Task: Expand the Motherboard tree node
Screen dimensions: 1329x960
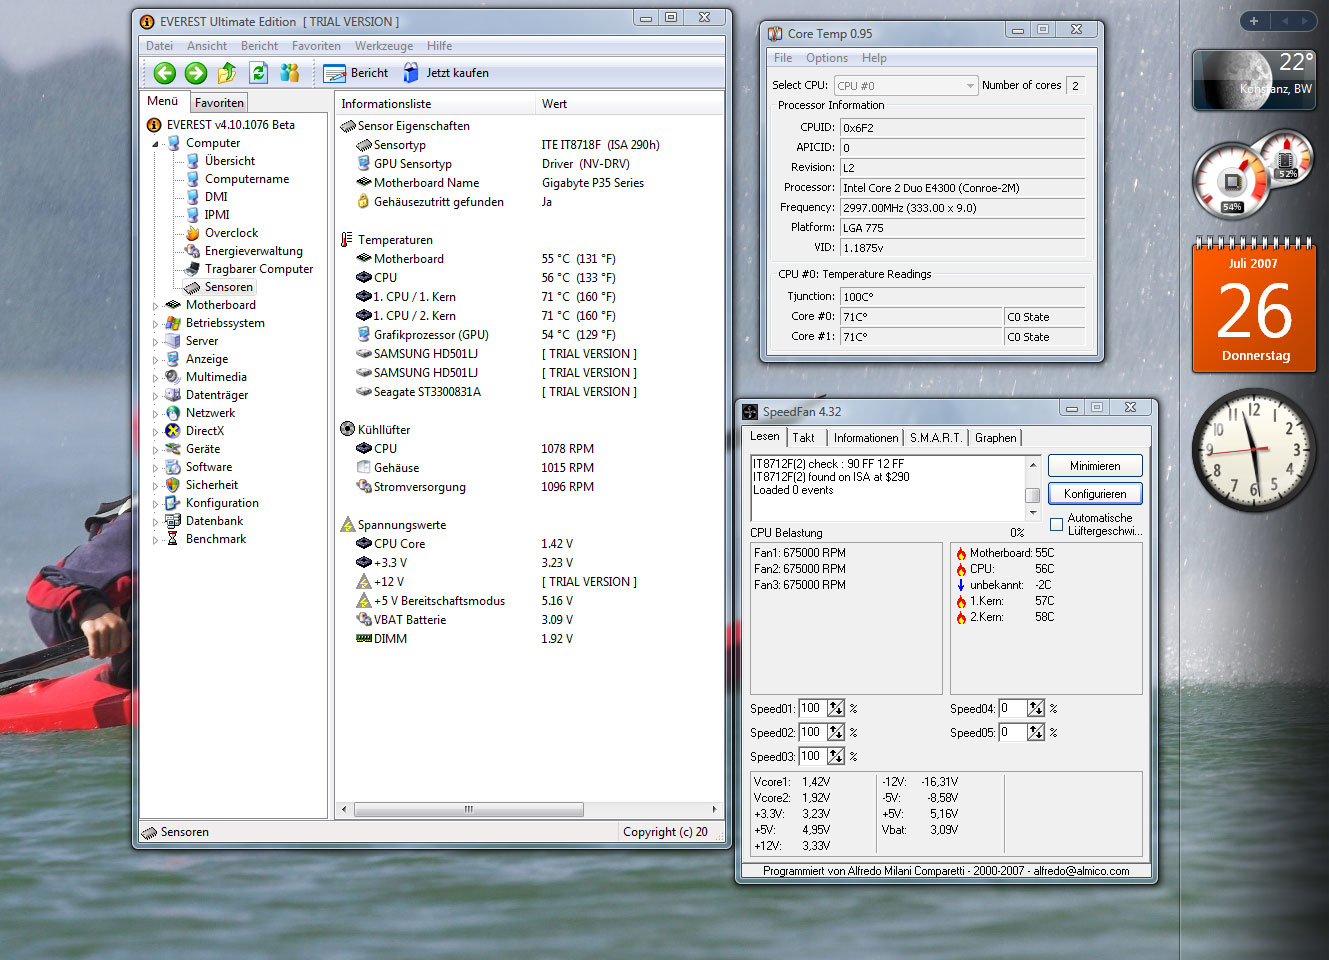Action: (155, 306)
